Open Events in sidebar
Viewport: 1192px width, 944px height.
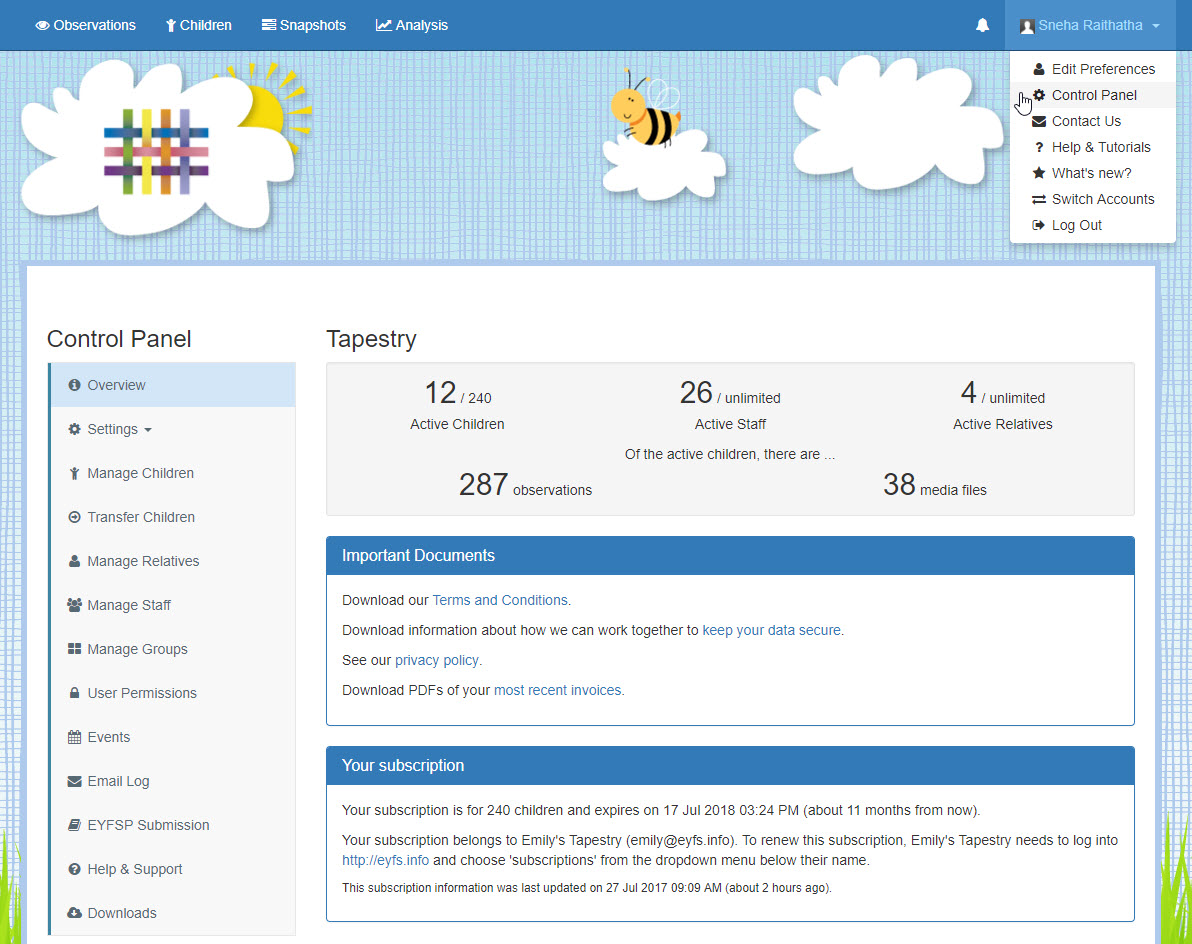coord(173,737)
